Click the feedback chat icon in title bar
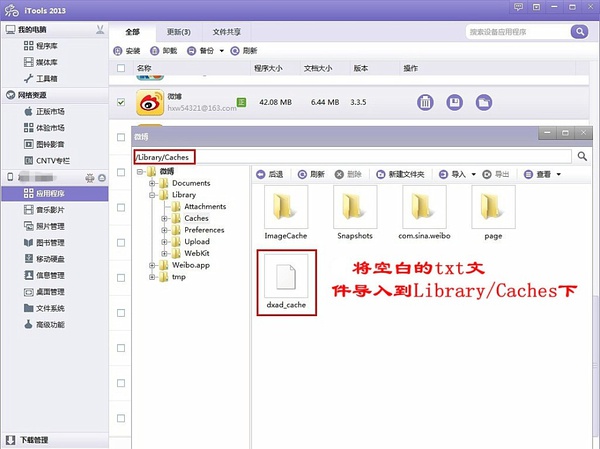This screenshot has width=600, height=449. tap(518, 7)
